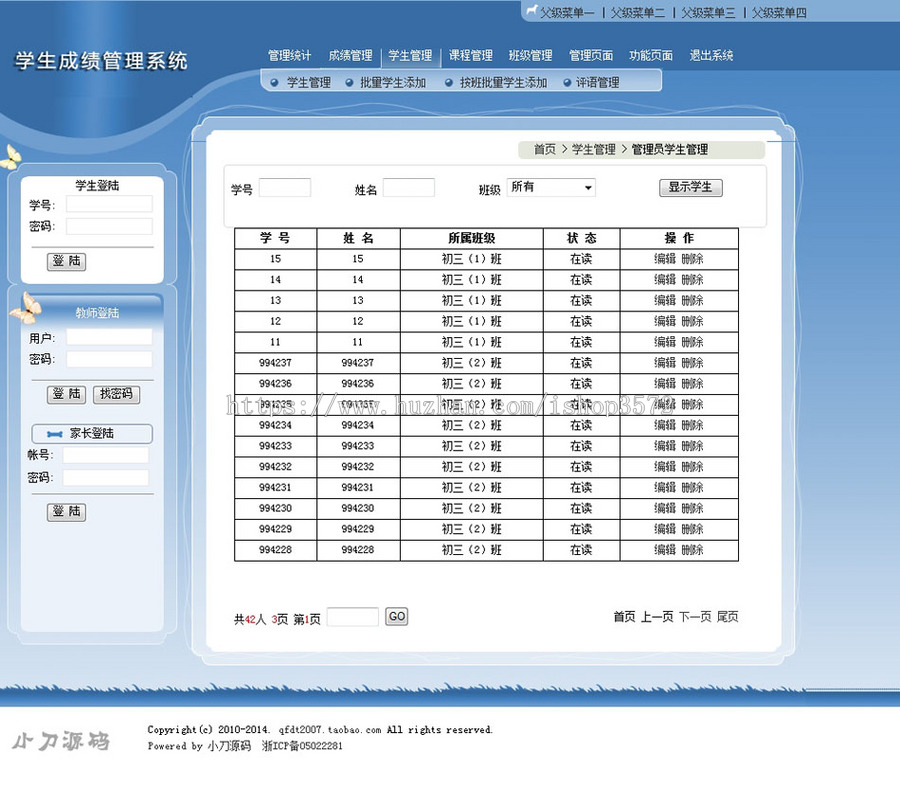The width and height of the screenshot is (900, 806).
Task: Click the 家长登陆 header button
Action: 92,433
